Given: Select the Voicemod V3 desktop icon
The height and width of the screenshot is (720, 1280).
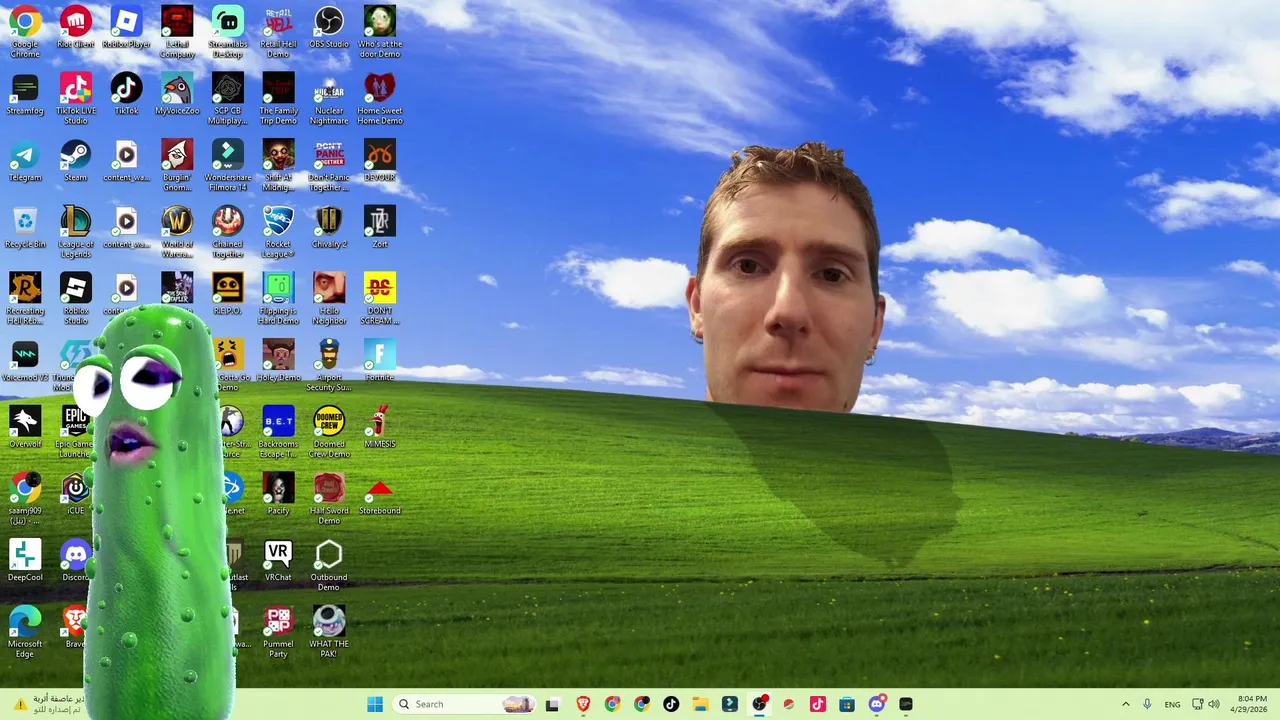Looking at the screenshot, I should 25,361.
